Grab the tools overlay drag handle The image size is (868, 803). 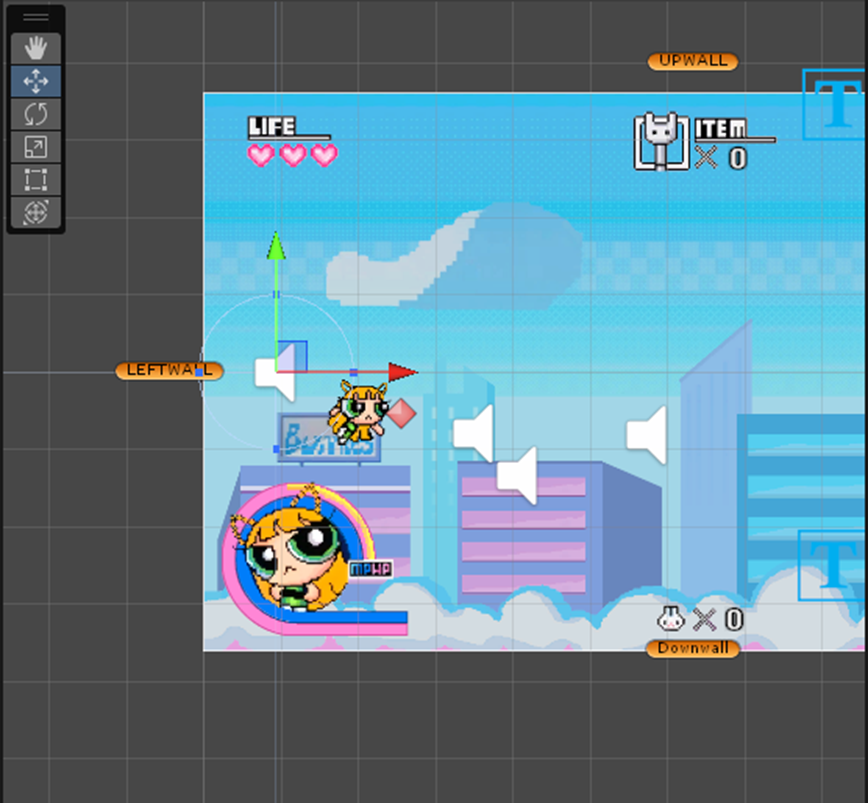click(35, 18)
